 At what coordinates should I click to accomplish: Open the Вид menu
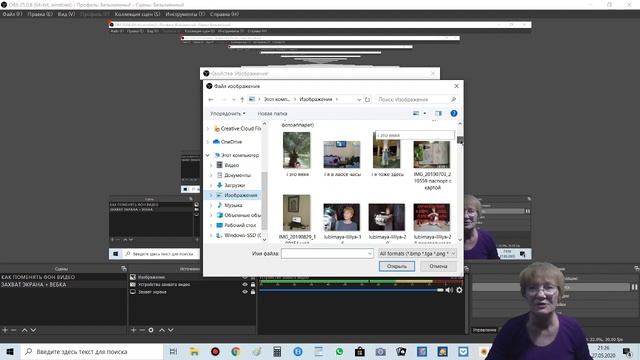click(x=66, y=14)
